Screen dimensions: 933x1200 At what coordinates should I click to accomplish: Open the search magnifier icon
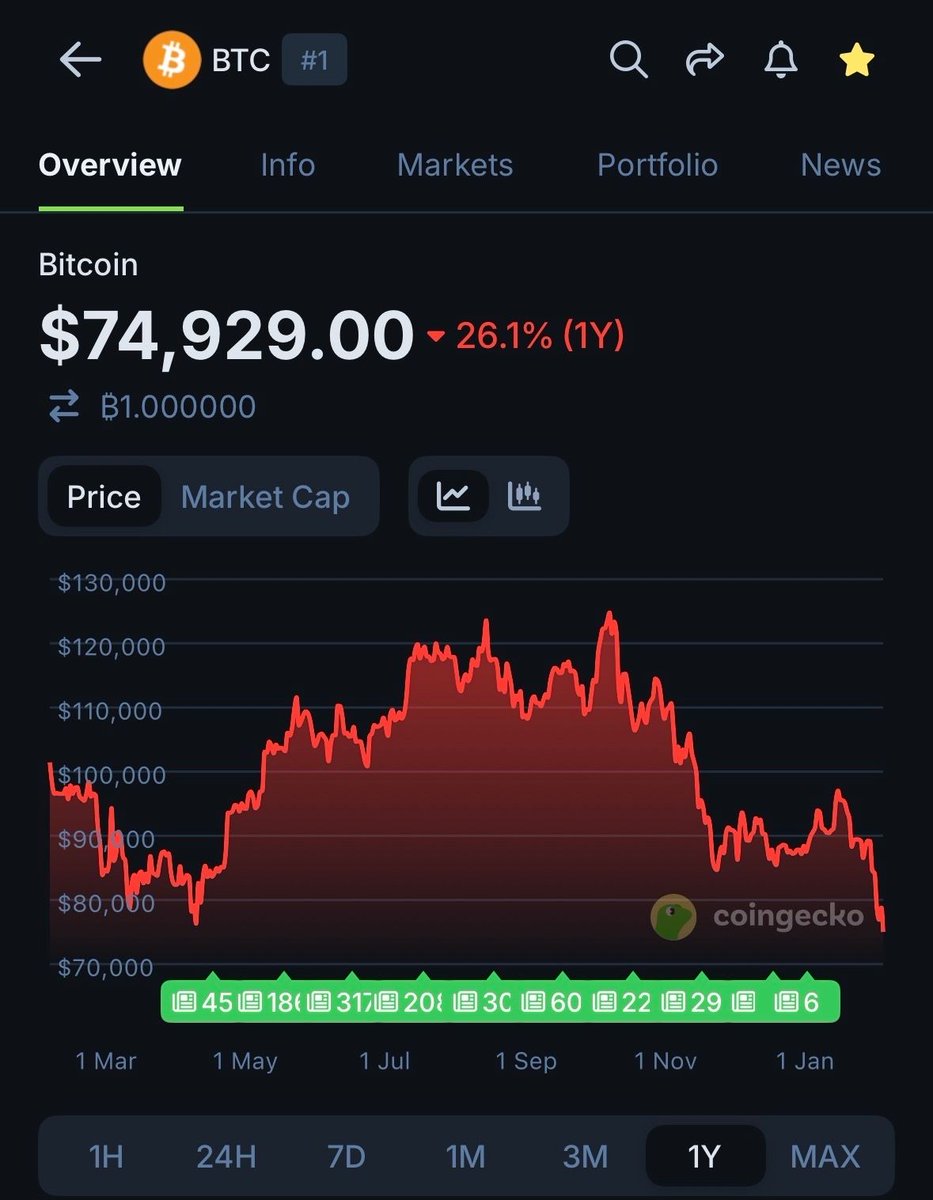(628, 61)
